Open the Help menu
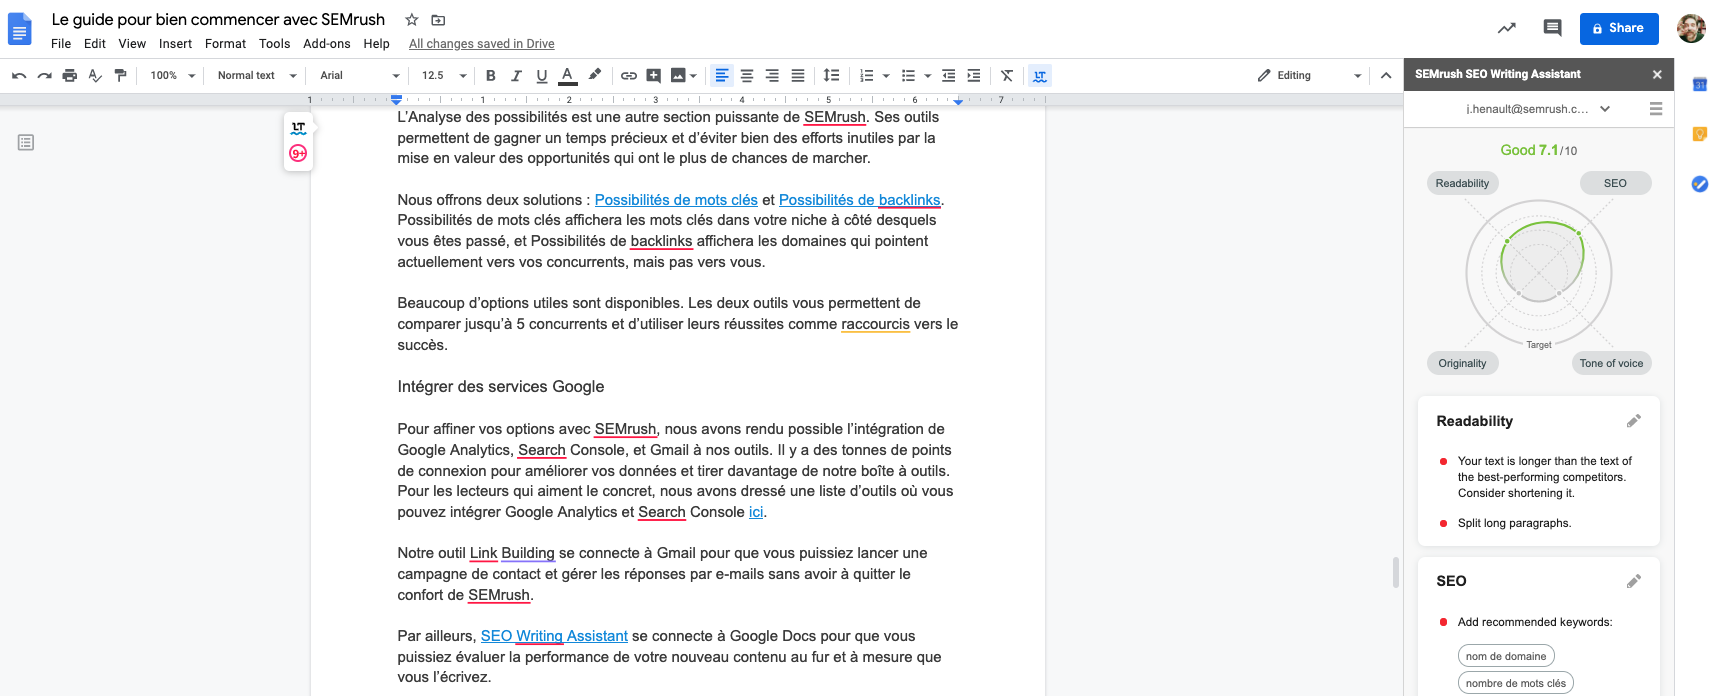The image size is (1717, 696). (376, 44)
